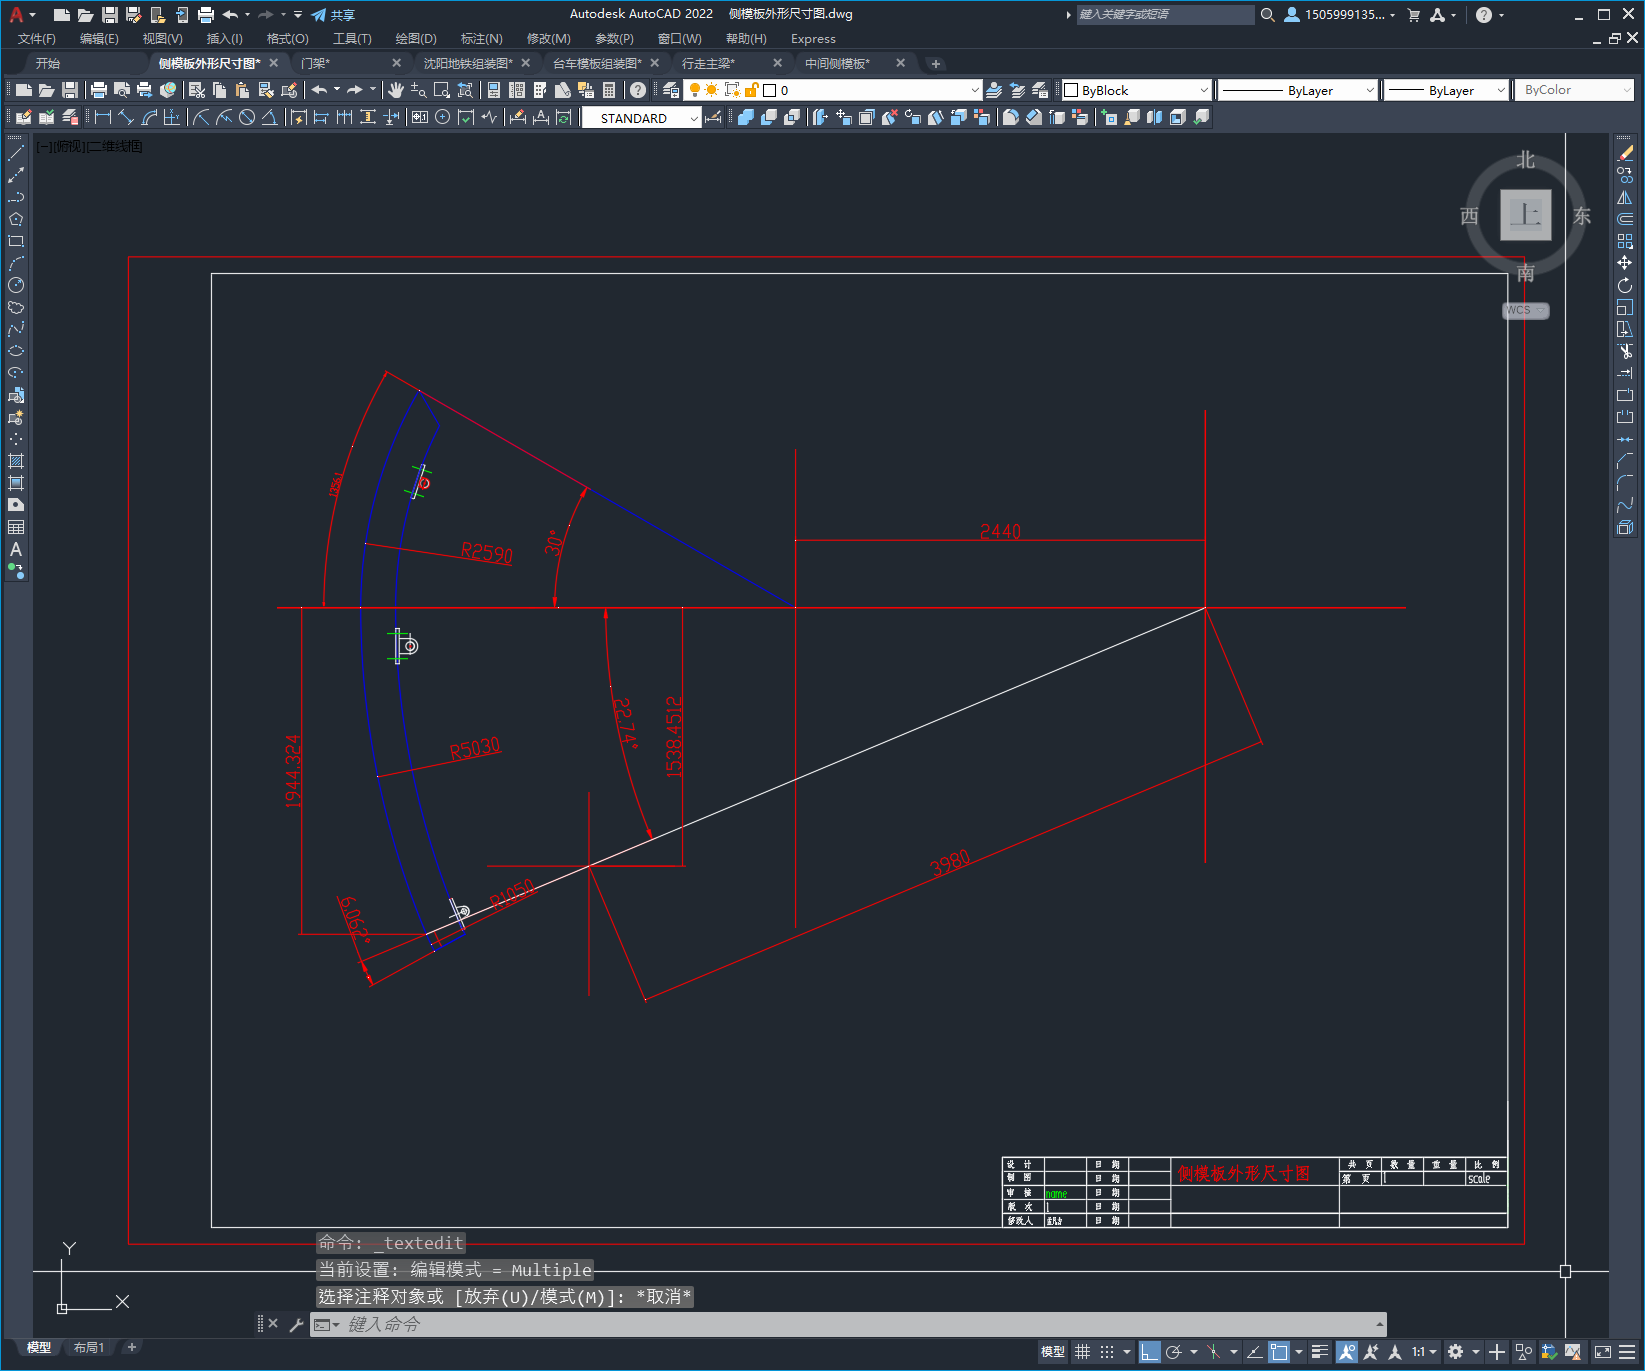The height and width of the screenshot is (1371, 1645).
Task: Activate the Move tool on the right toolbar
Action: tap(1625, 263)
